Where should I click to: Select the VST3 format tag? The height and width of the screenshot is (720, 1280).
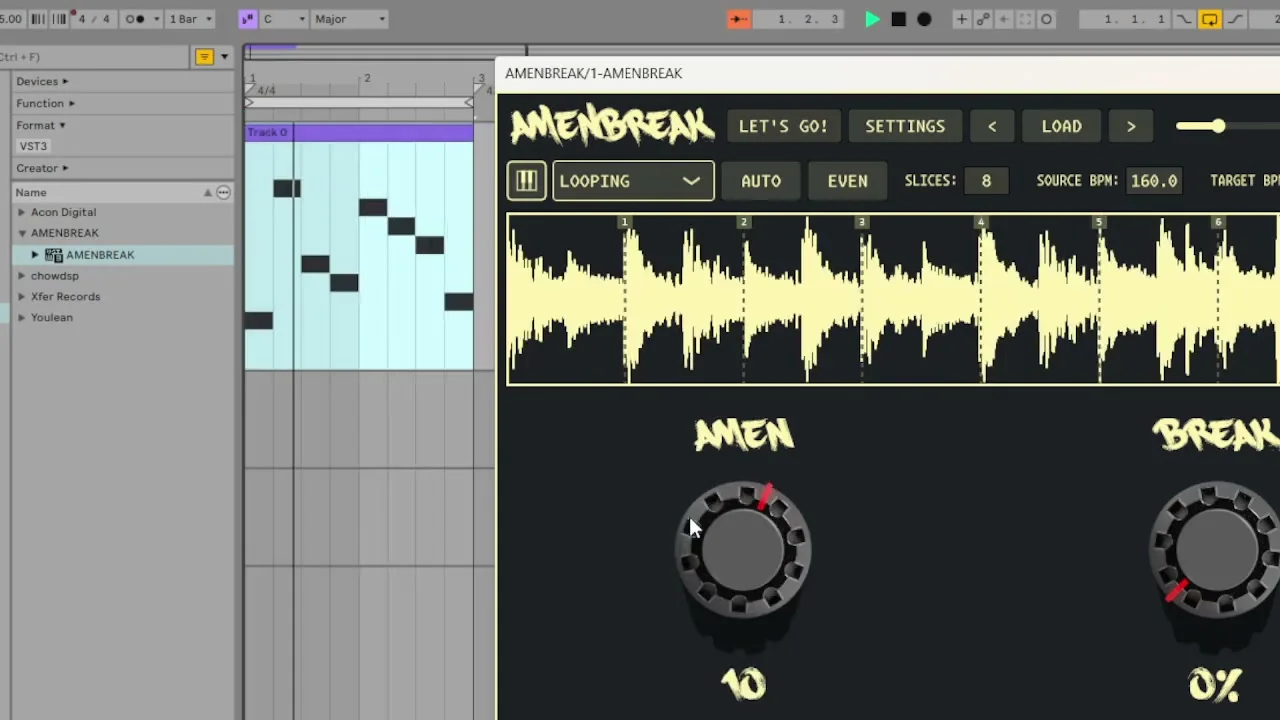tap(33, 146)
